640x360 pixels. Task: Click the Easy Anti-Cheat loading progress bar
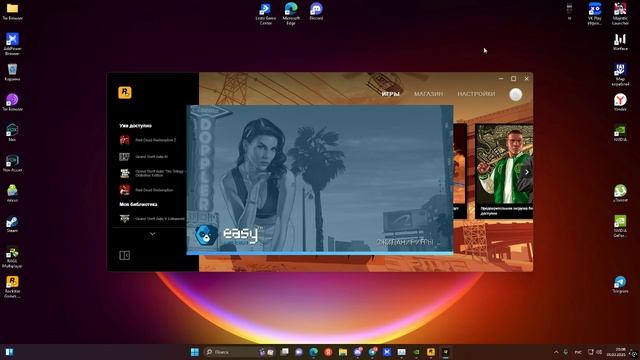point(320,253)
